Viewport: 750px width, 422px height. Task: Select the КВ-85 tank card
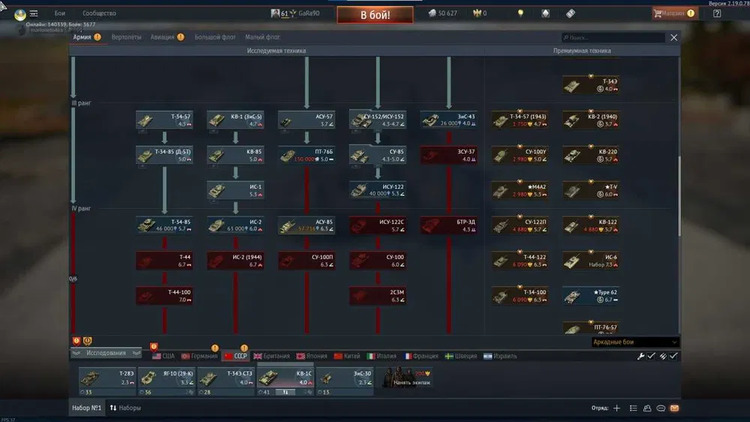235,155
